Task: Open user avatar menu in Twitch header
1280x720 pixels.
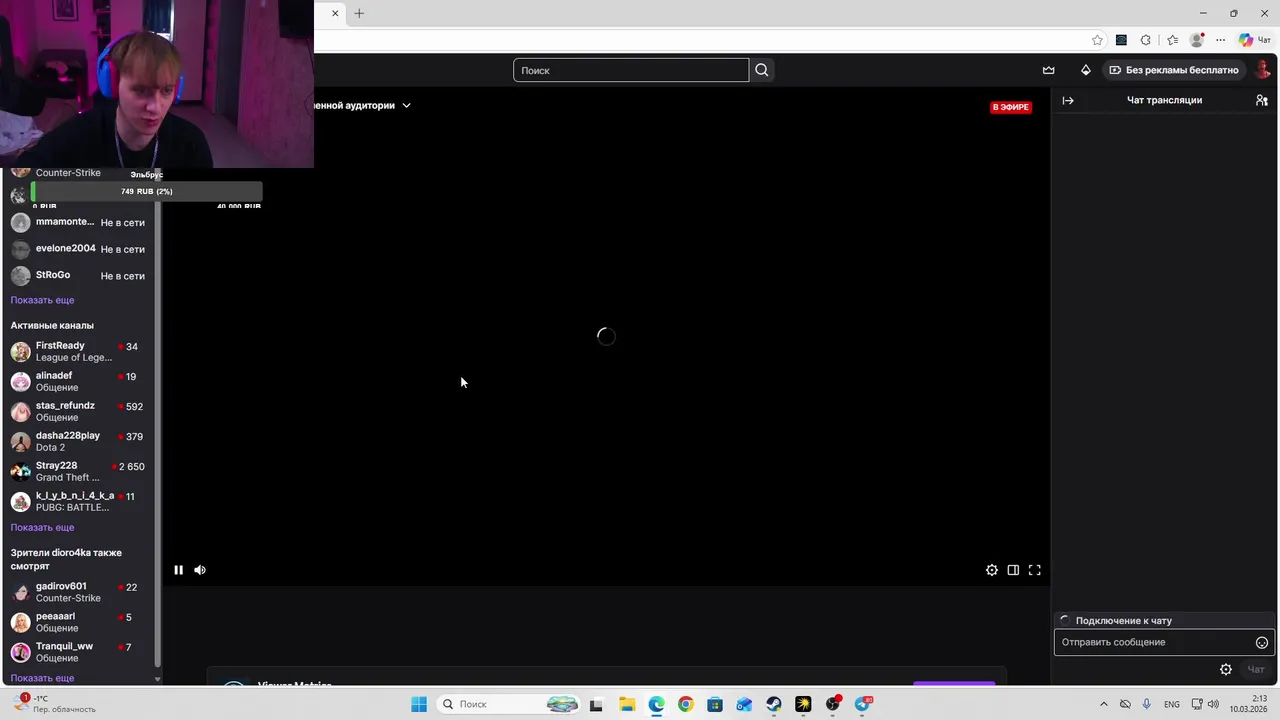Action: pyautogui.click(x=1265, y=70)
